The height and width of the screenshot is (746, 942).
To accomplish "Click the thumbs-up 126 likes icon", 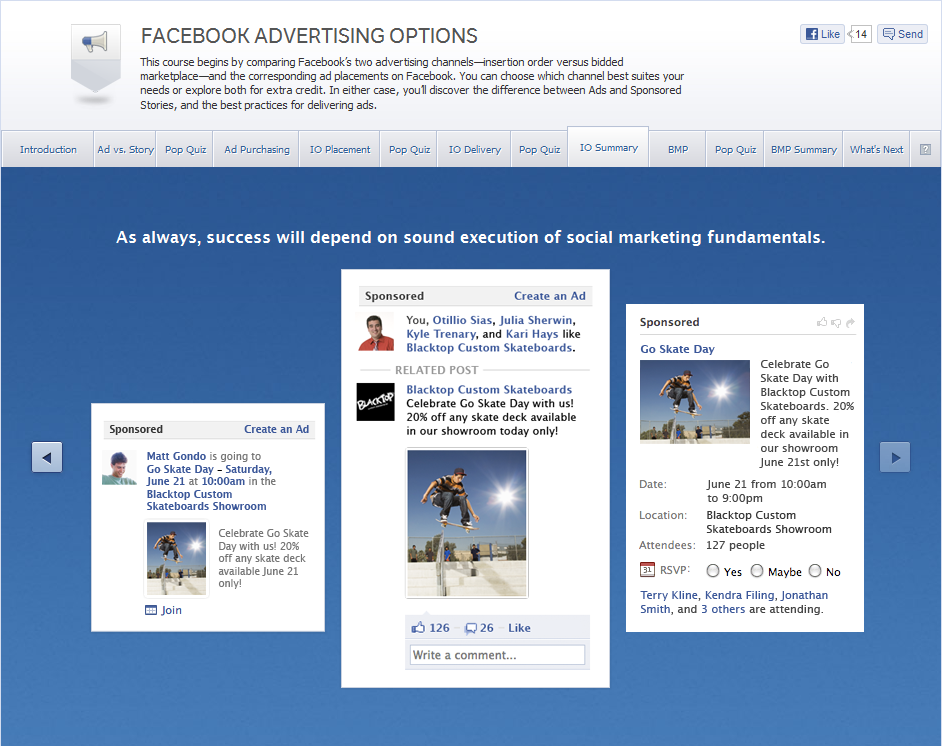I will (x=418, y=628).
